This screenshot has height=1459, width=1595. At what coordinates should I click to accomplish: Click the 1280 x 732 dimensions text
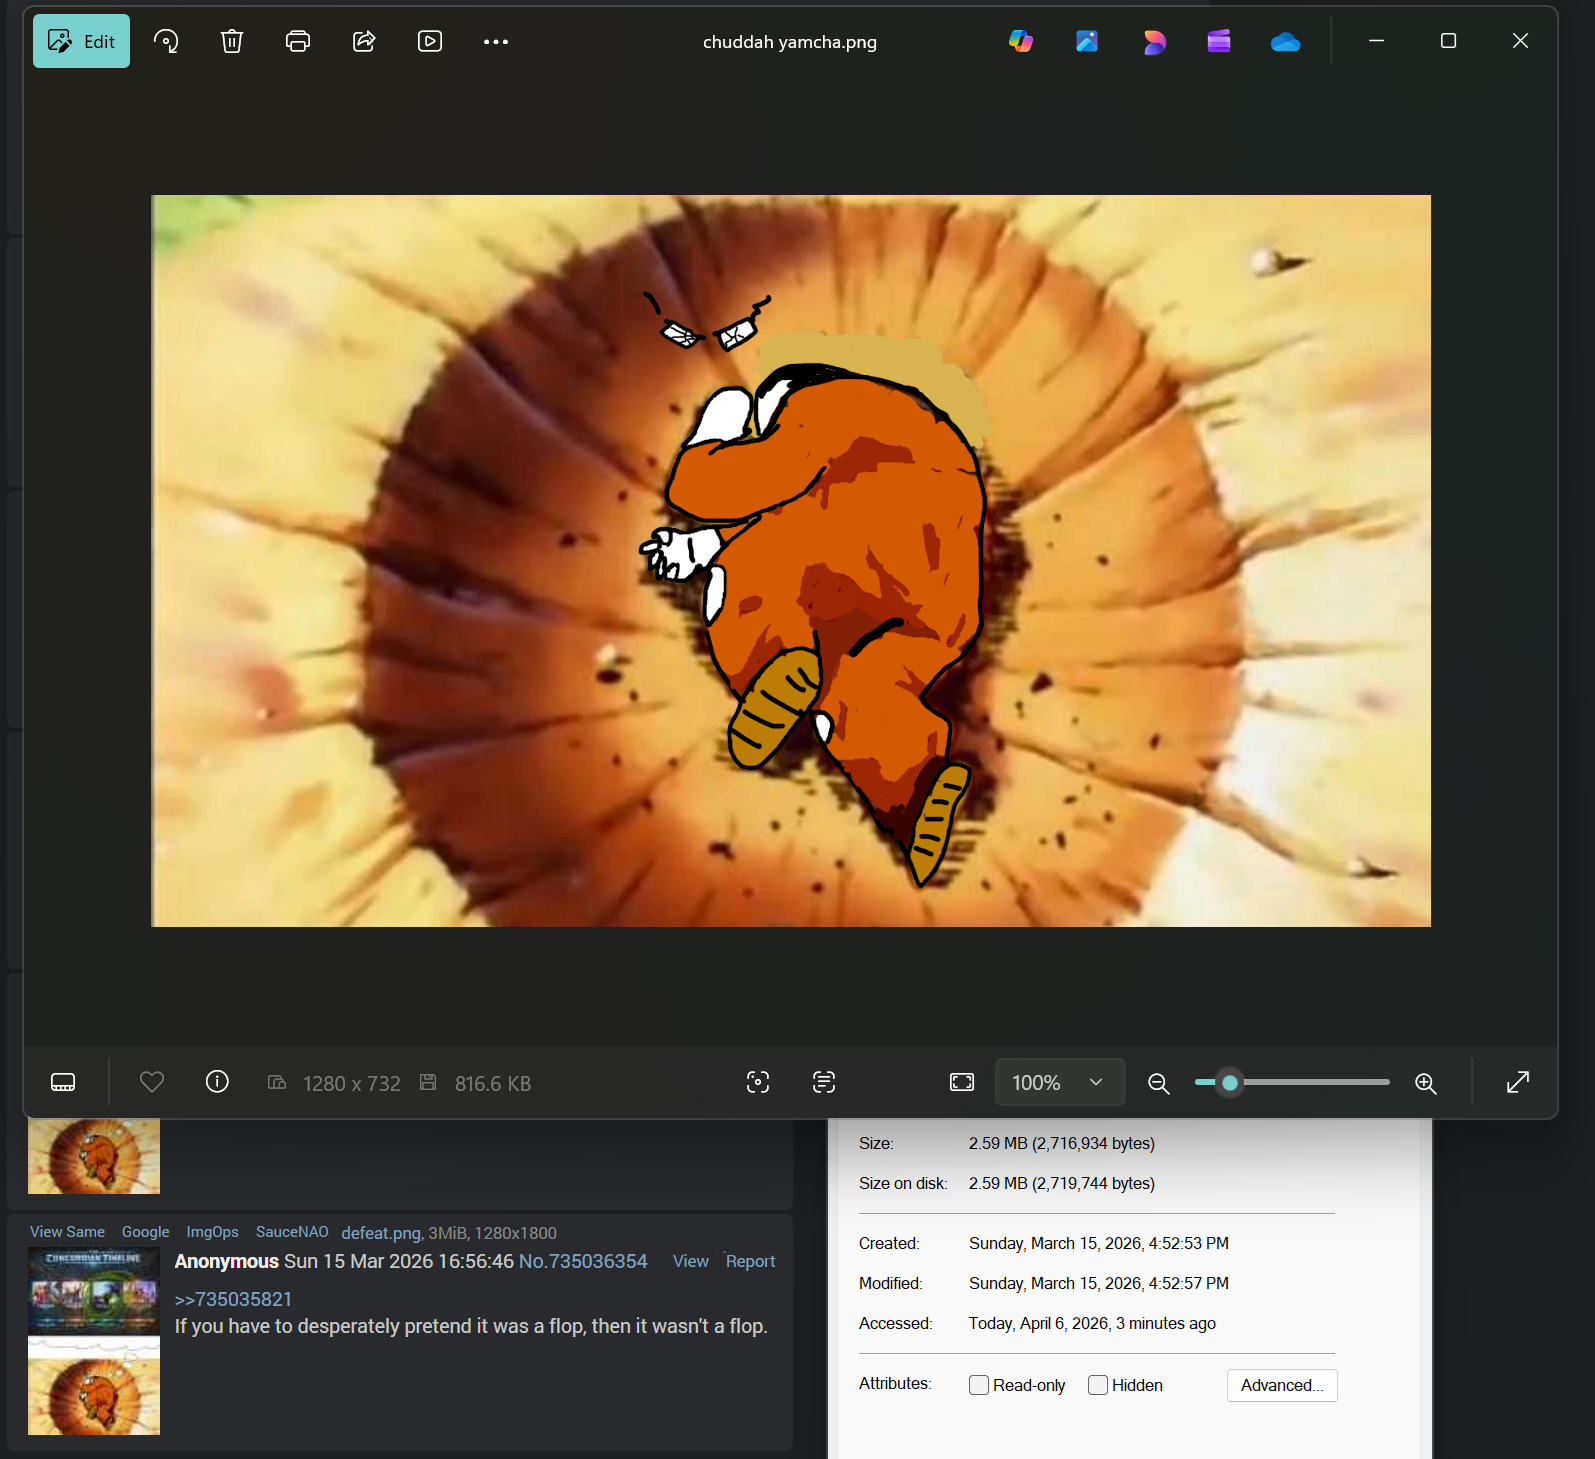[352, 1084]
